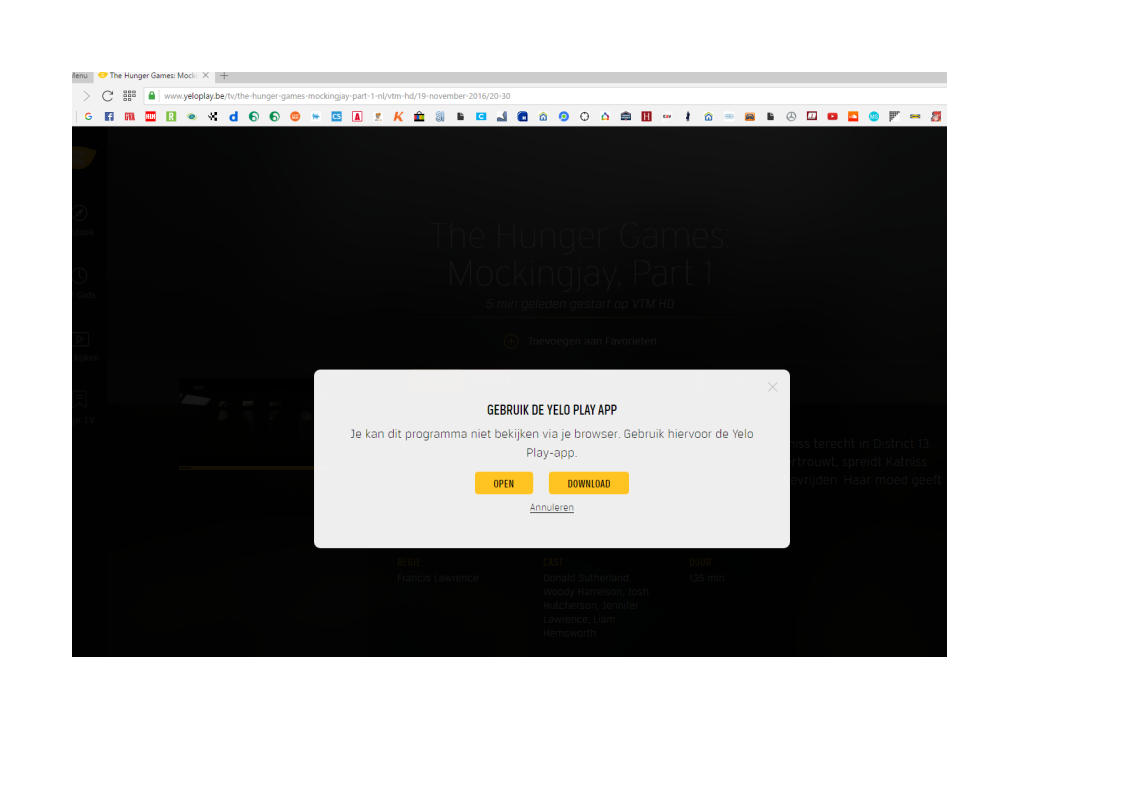Click the green padlock security icon

[152, 96]
